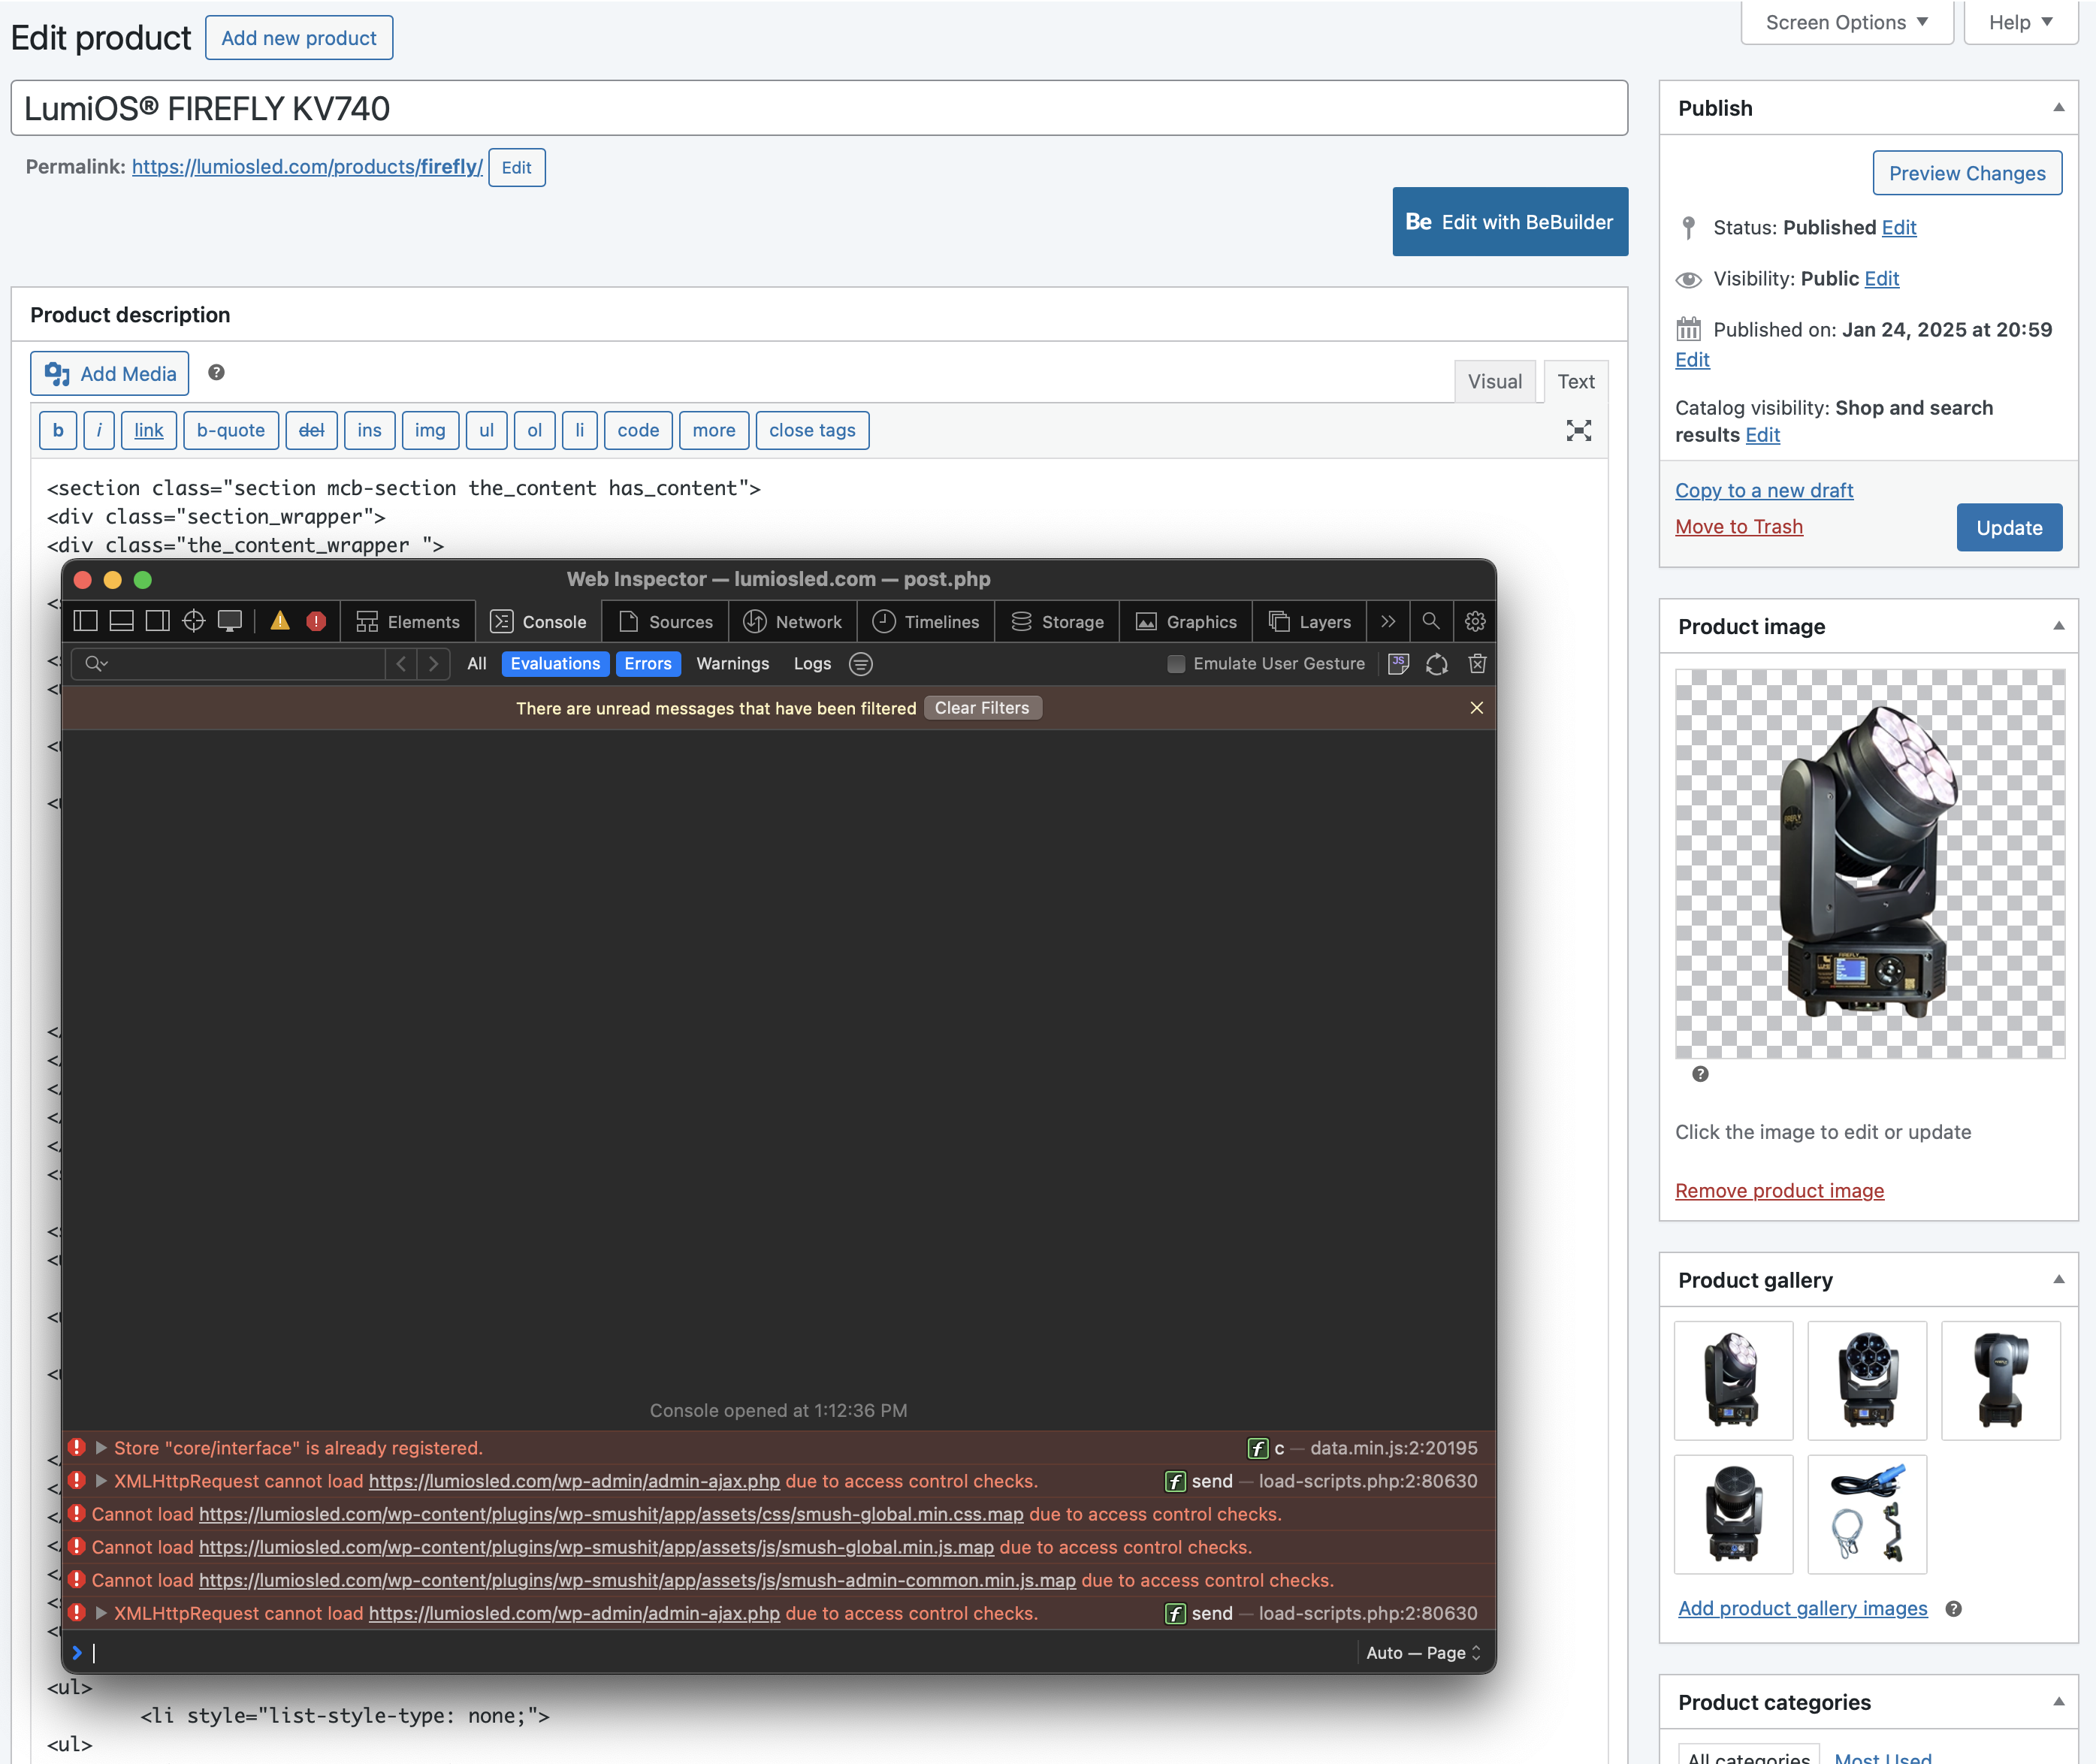
Task: Click the device settings monitor icon
Action: (230, 621)
